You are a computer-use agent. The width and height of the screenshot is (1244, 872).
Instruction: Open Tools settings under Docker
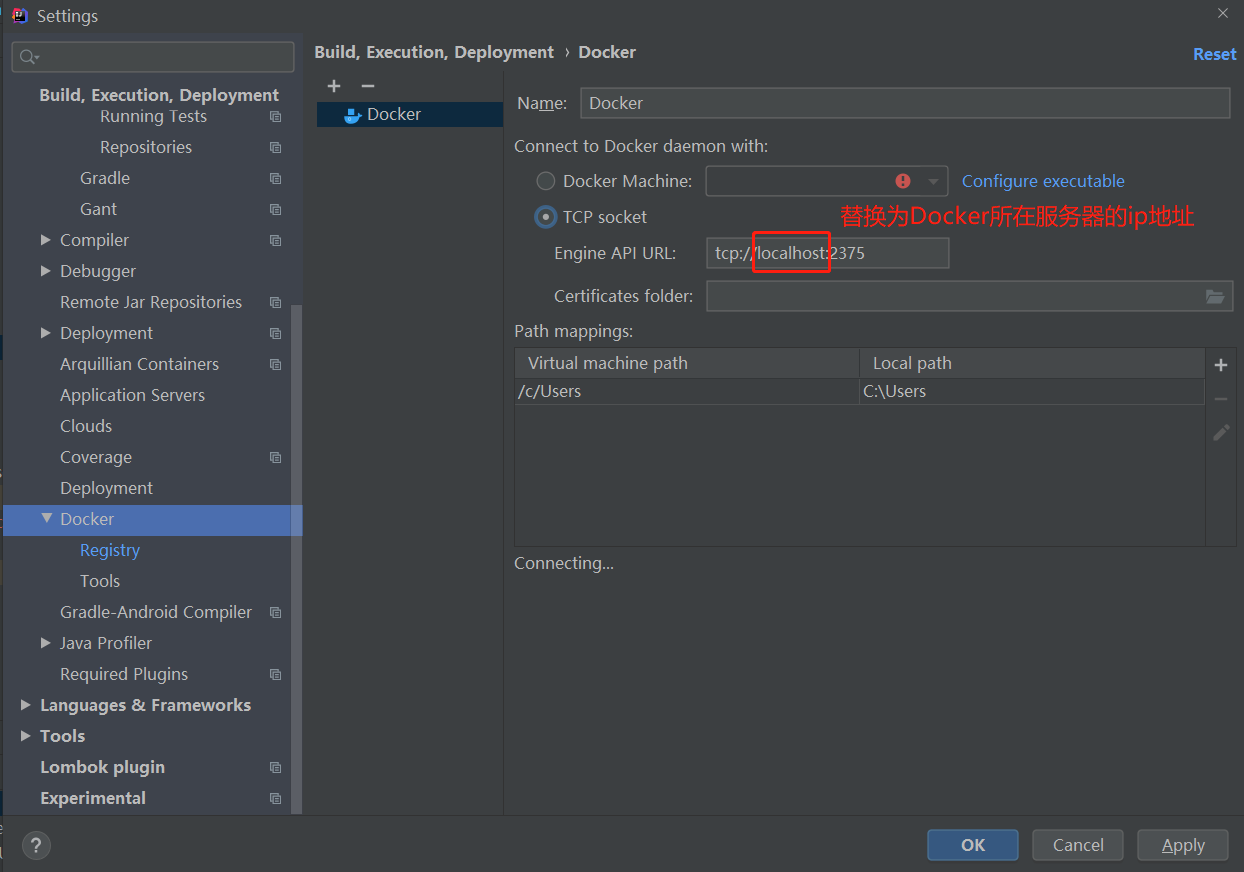(100, 581)
